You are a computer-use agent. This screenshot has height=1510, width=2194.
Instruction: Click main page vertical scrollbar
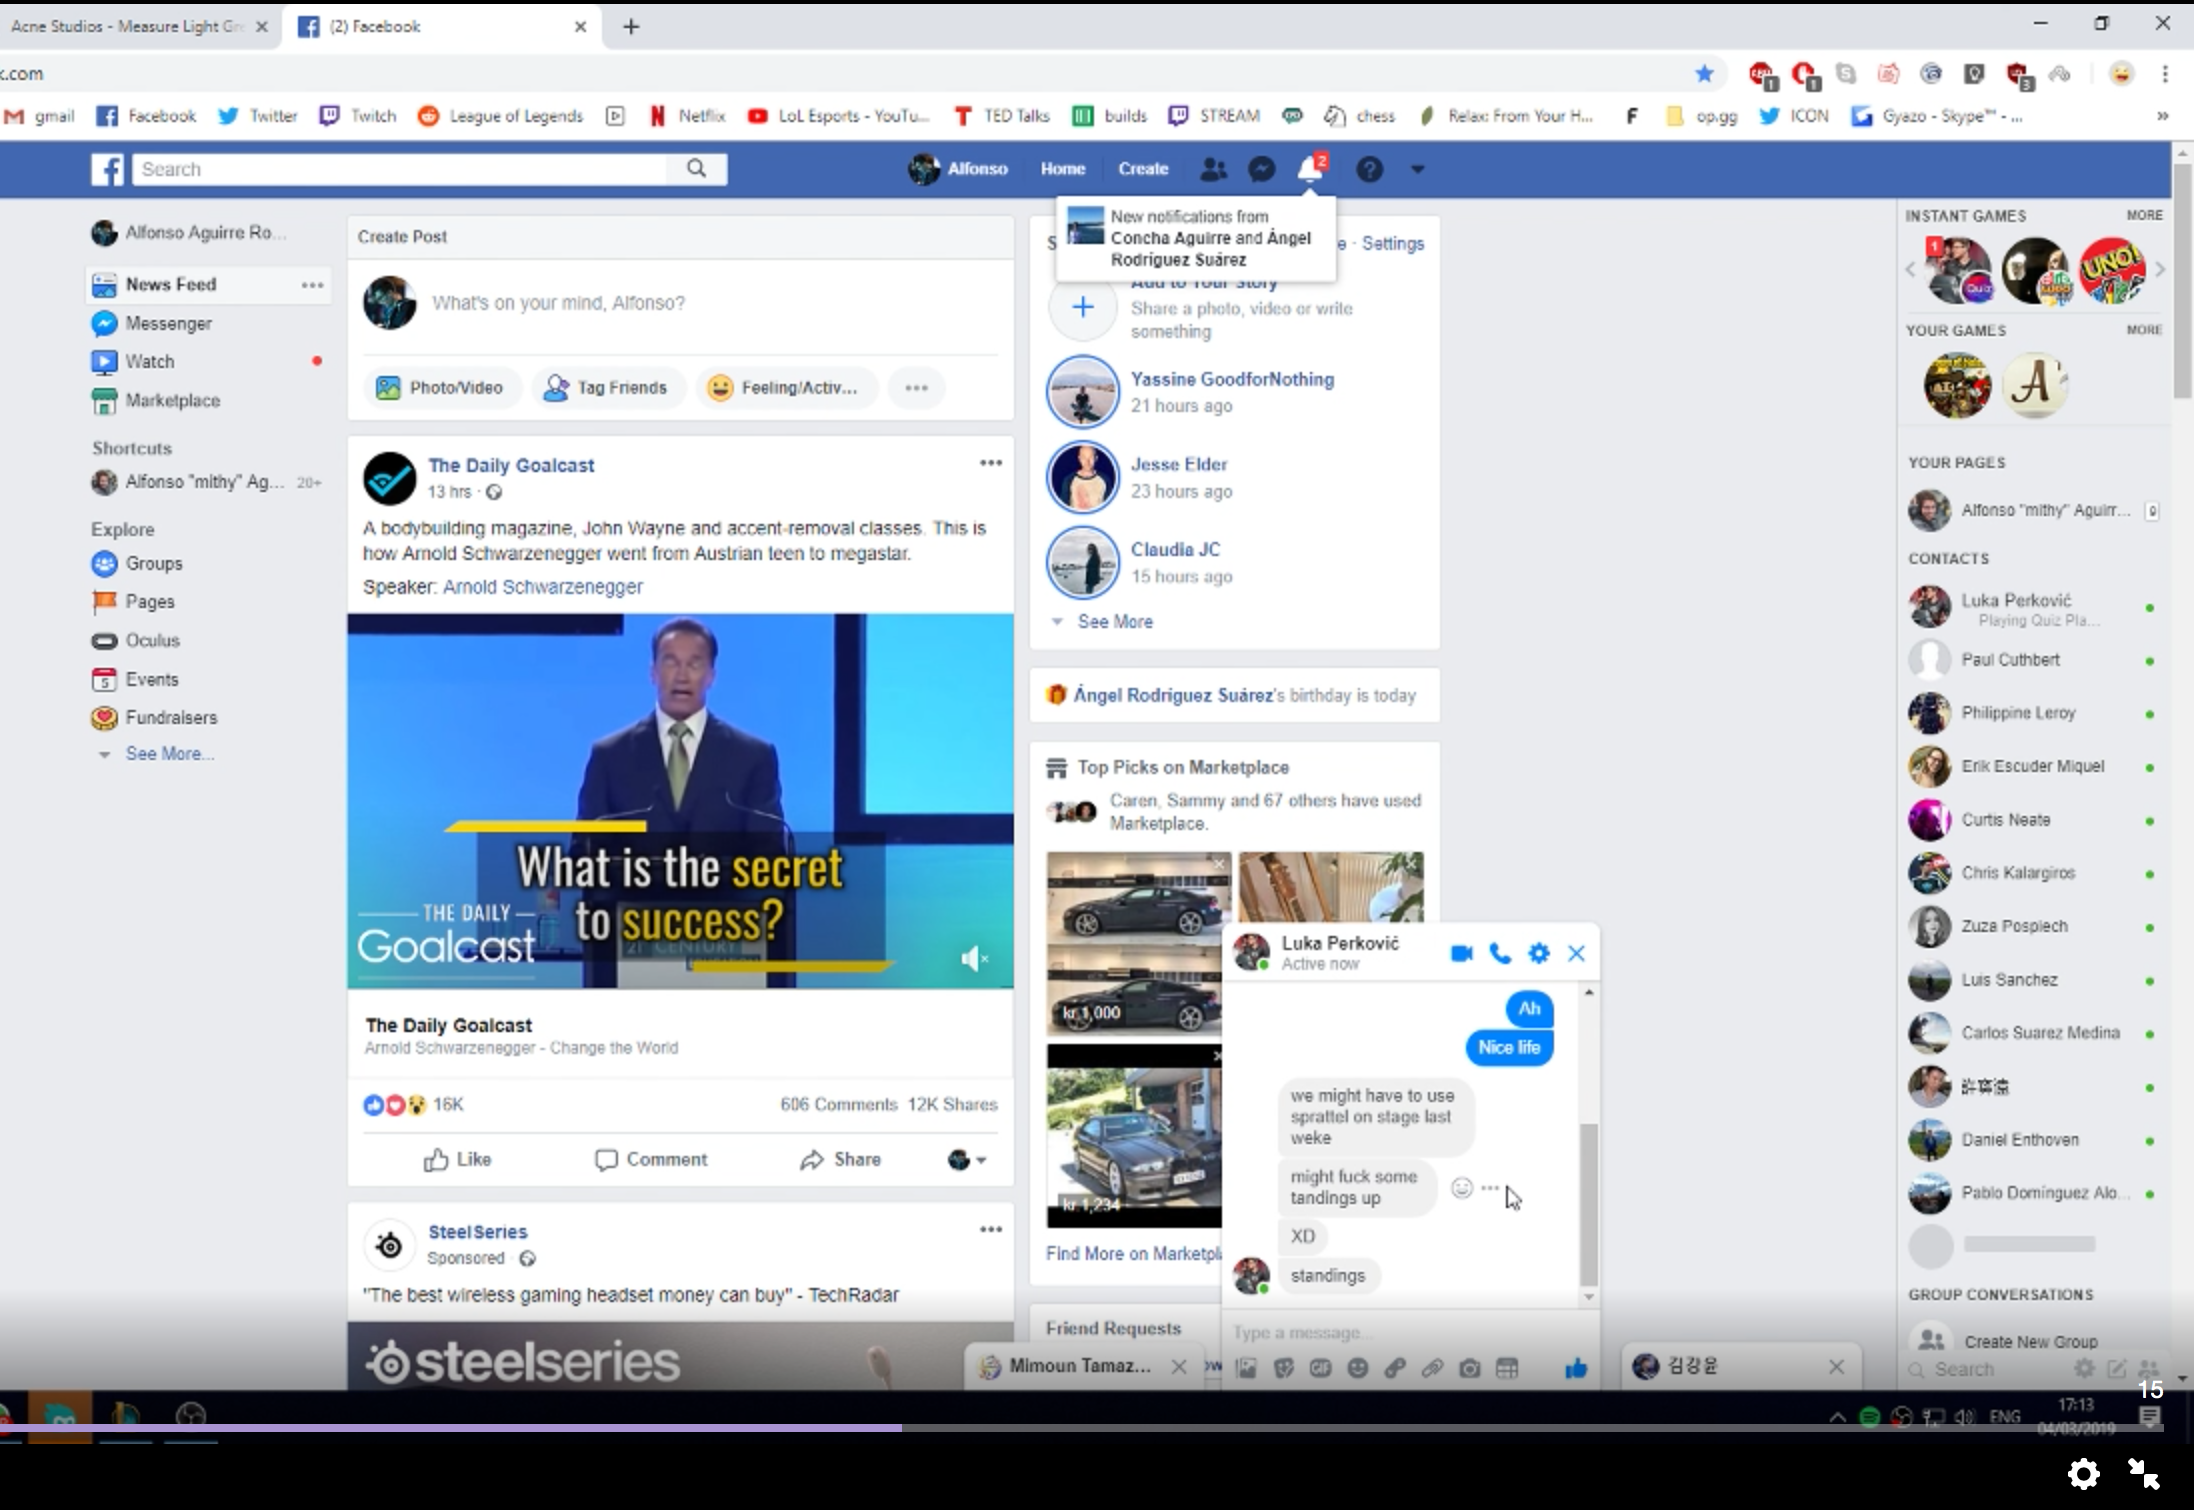coord(2182,280)
